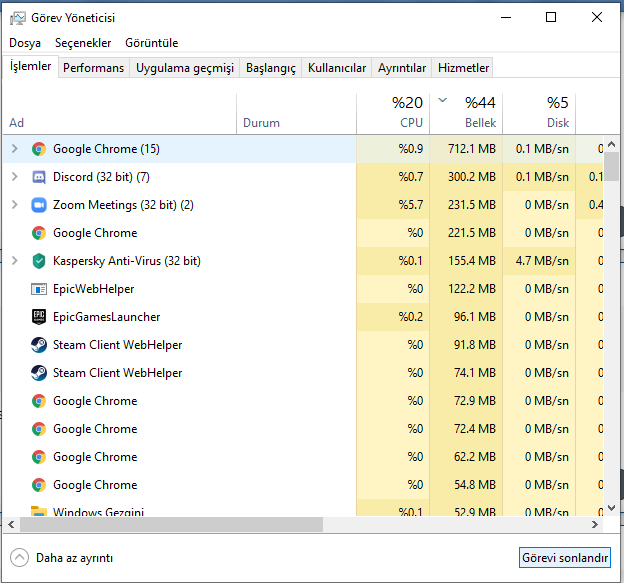The height and width of the screenshot is (583, 624).
Task: Sort by the Bellek column header
Action: tap(466, 114)
